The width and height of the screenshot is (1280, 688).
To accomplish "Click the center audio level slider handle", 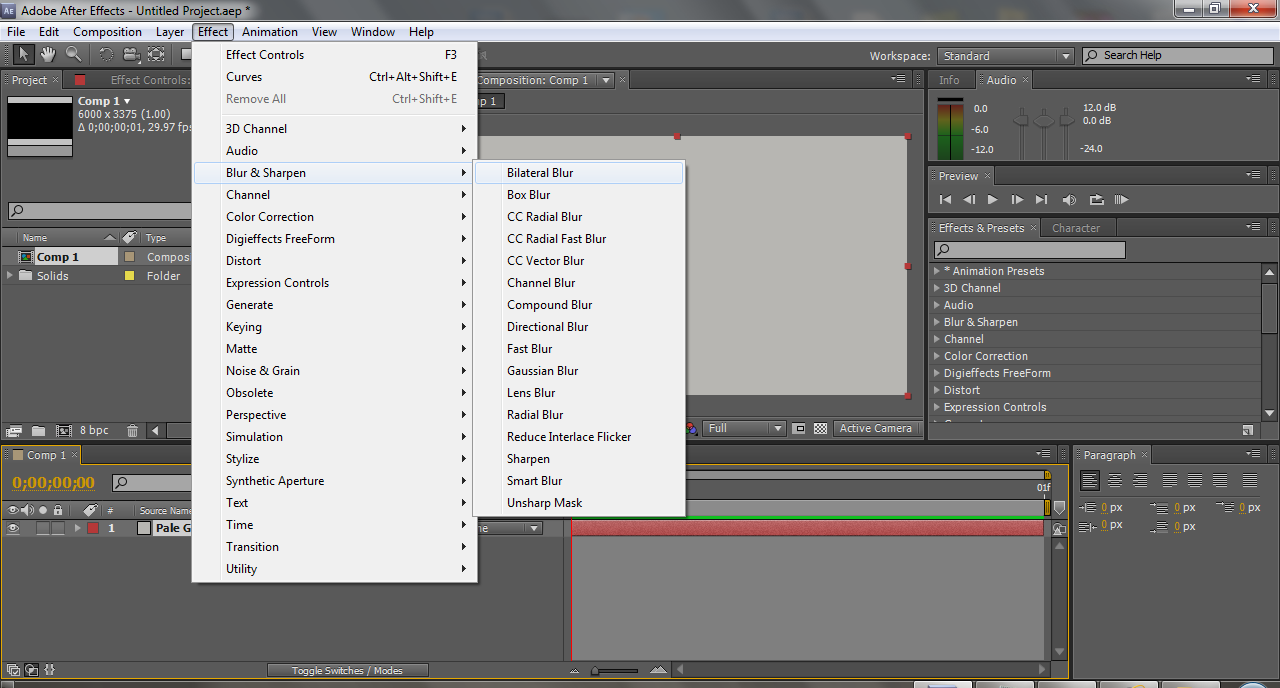I will click(1044, 120).
